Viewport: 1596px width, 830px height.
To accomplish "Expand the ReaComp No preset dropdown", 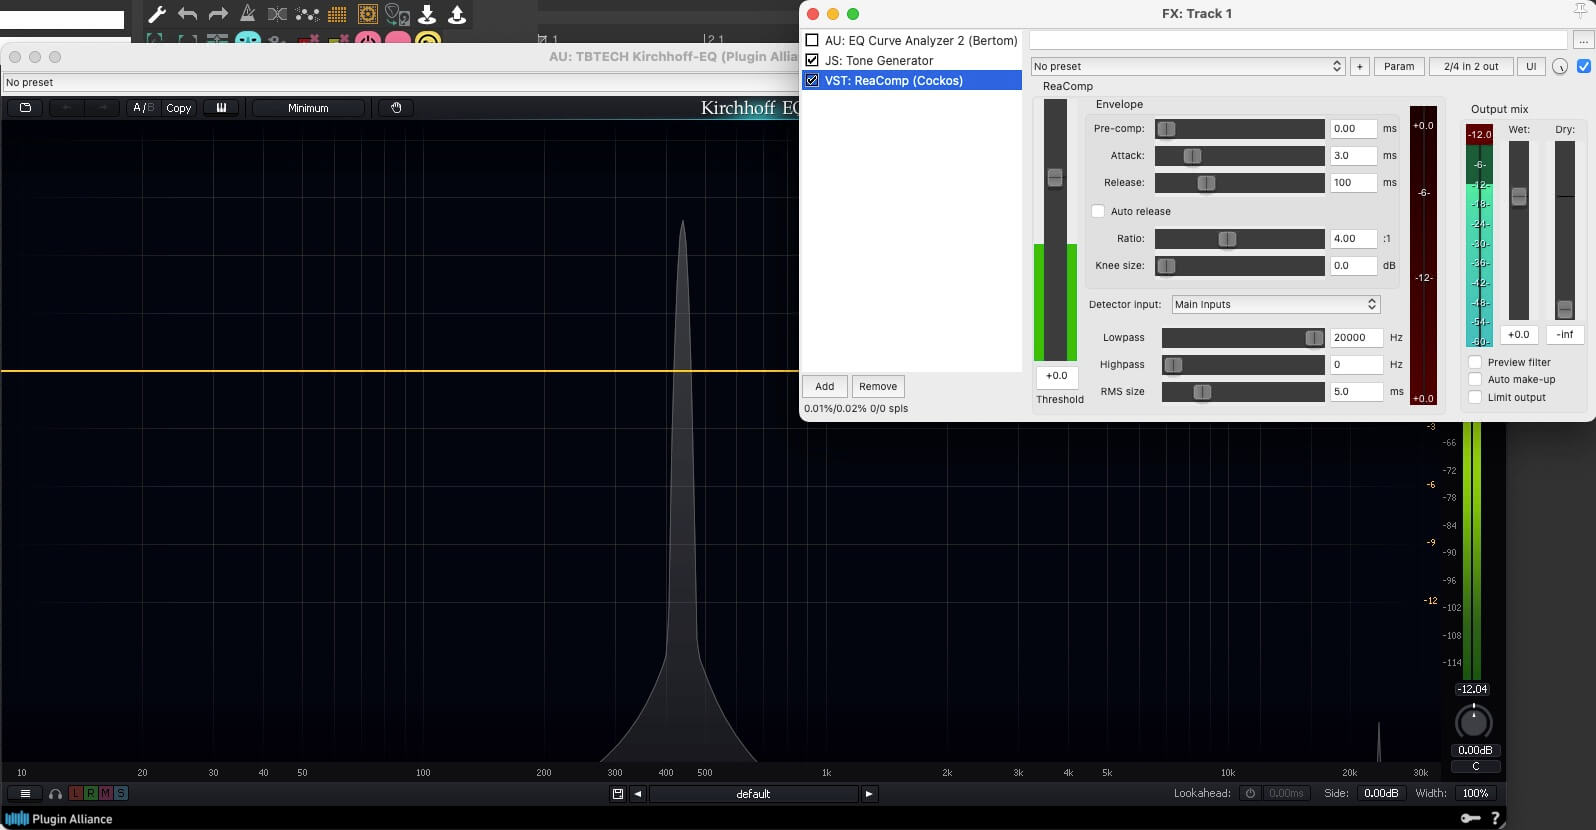I will click(x=1187, y=66).
